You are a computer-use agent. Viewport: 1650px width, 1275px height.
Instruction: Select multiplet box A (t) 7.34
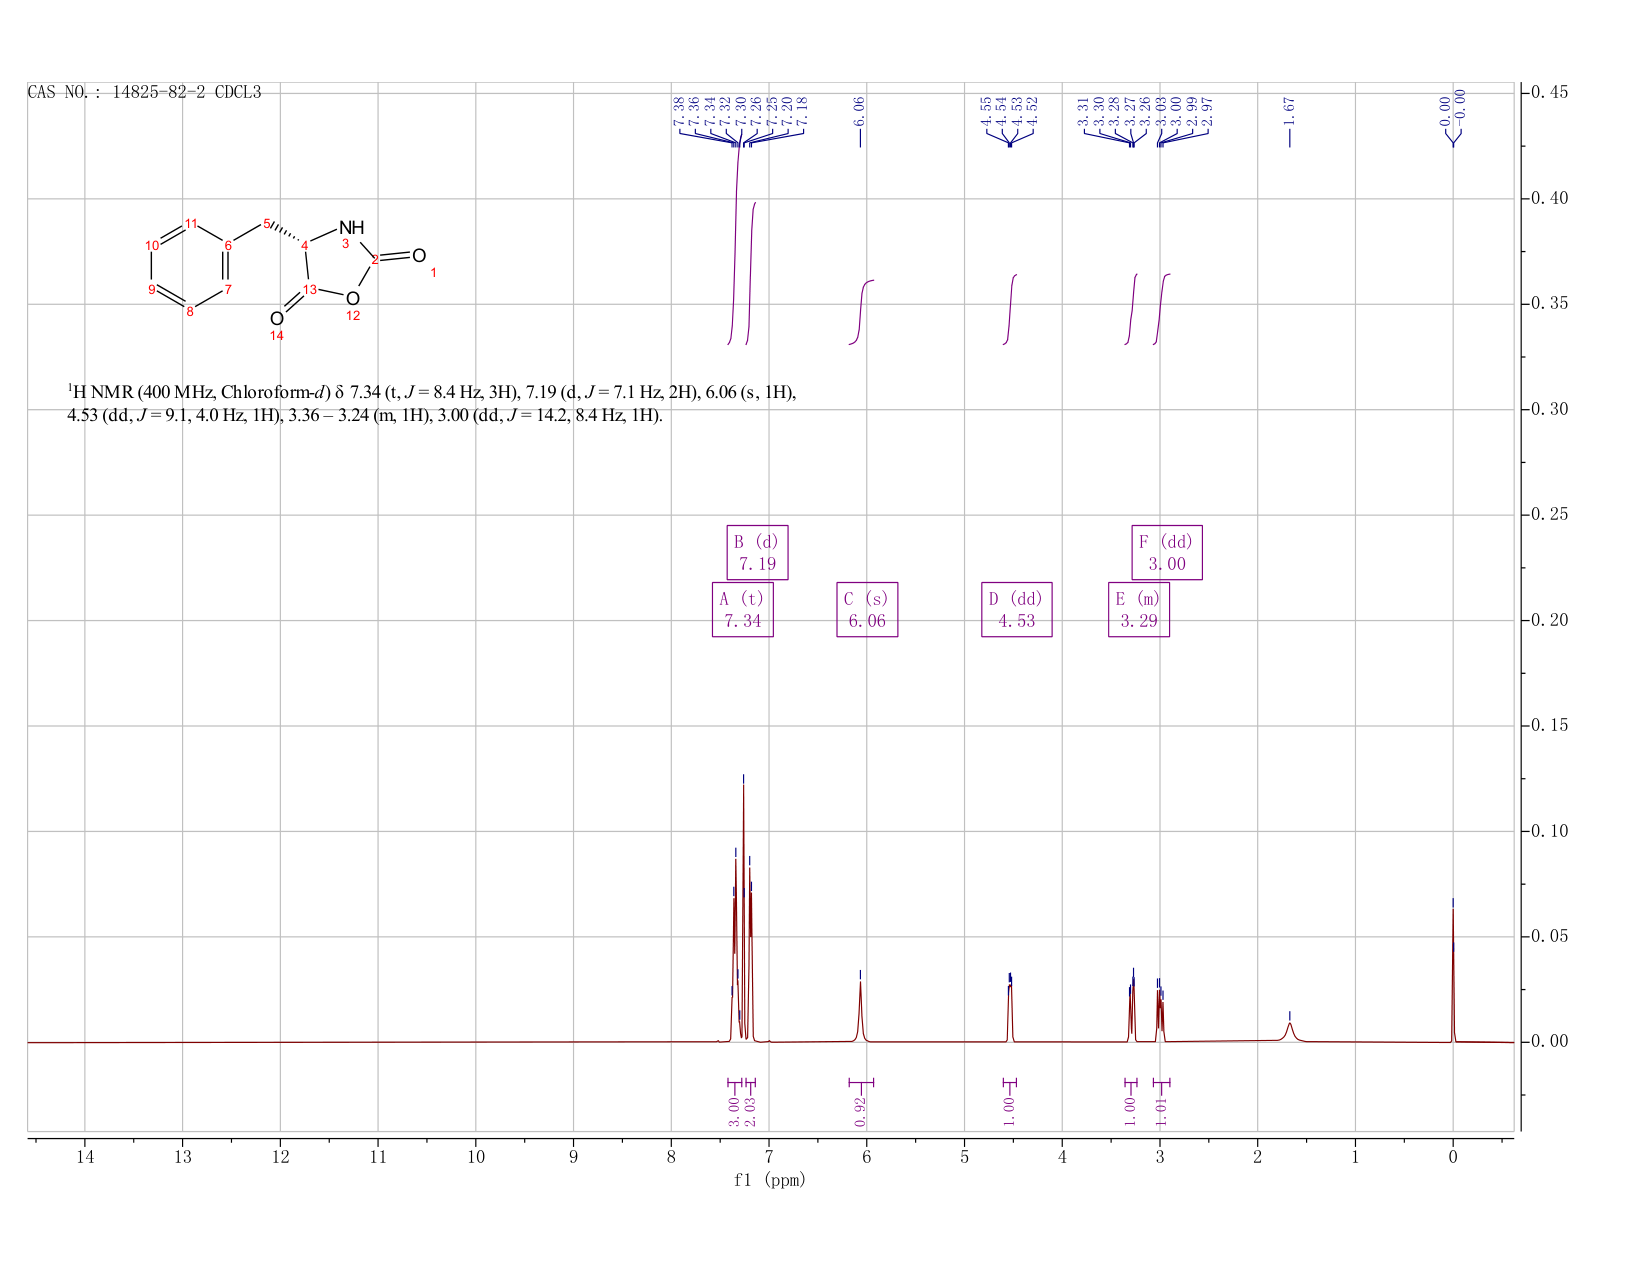[742, 609]
